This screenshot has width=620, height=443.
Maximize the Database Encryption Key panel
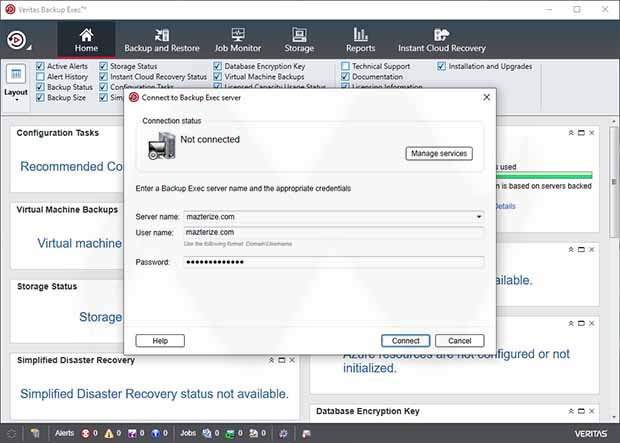click(581, 411)
